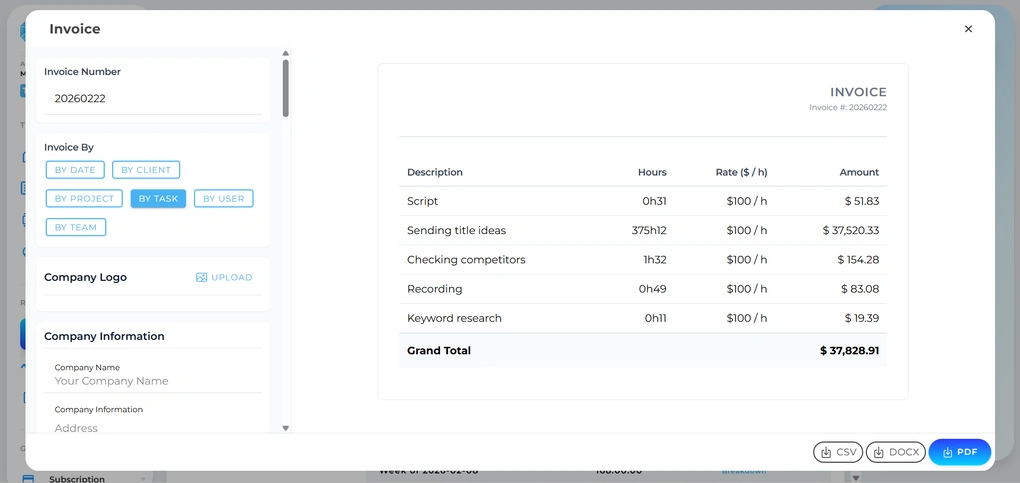
Task: Click the Company Name input field
Action: point(153,381)
